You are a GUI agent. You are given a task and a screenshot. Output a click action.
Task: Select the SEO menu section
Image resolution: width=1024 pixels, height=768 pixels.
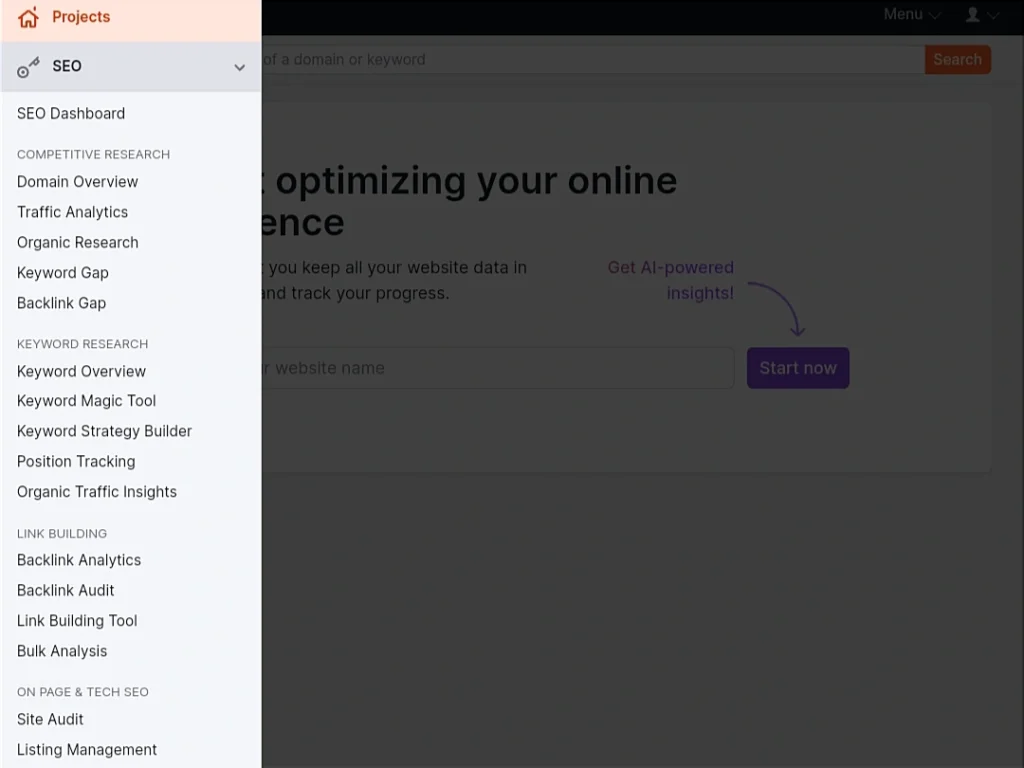pyautogui.click(x=131, y=67)
